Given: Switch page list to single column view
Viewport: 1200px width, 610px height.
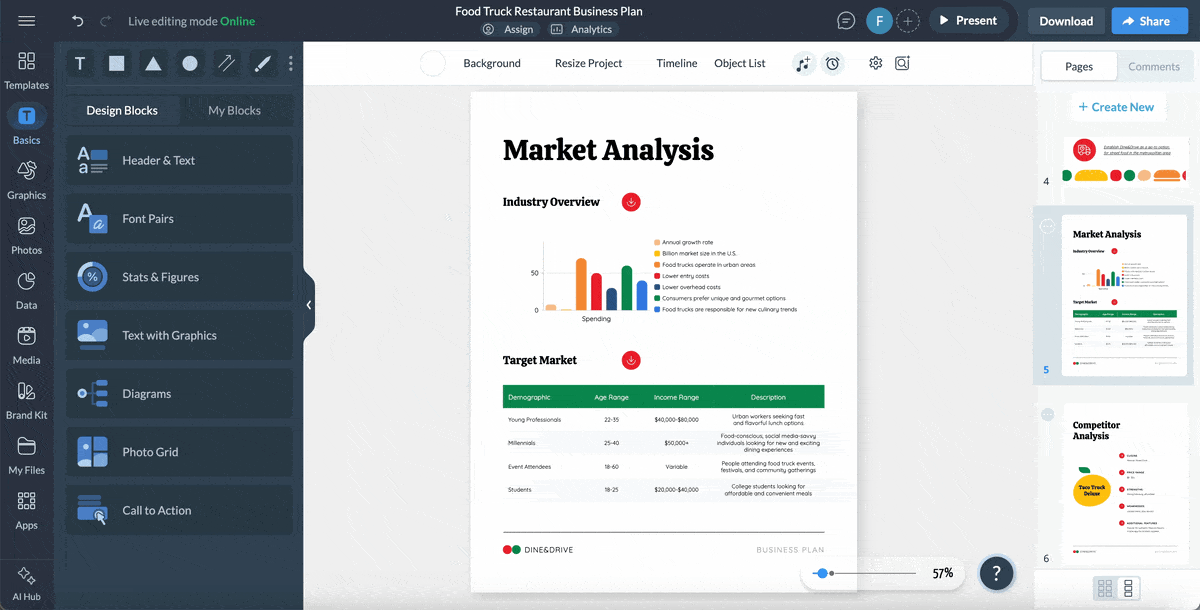Looking at the screenshot, I should [x=1131, y=588].
